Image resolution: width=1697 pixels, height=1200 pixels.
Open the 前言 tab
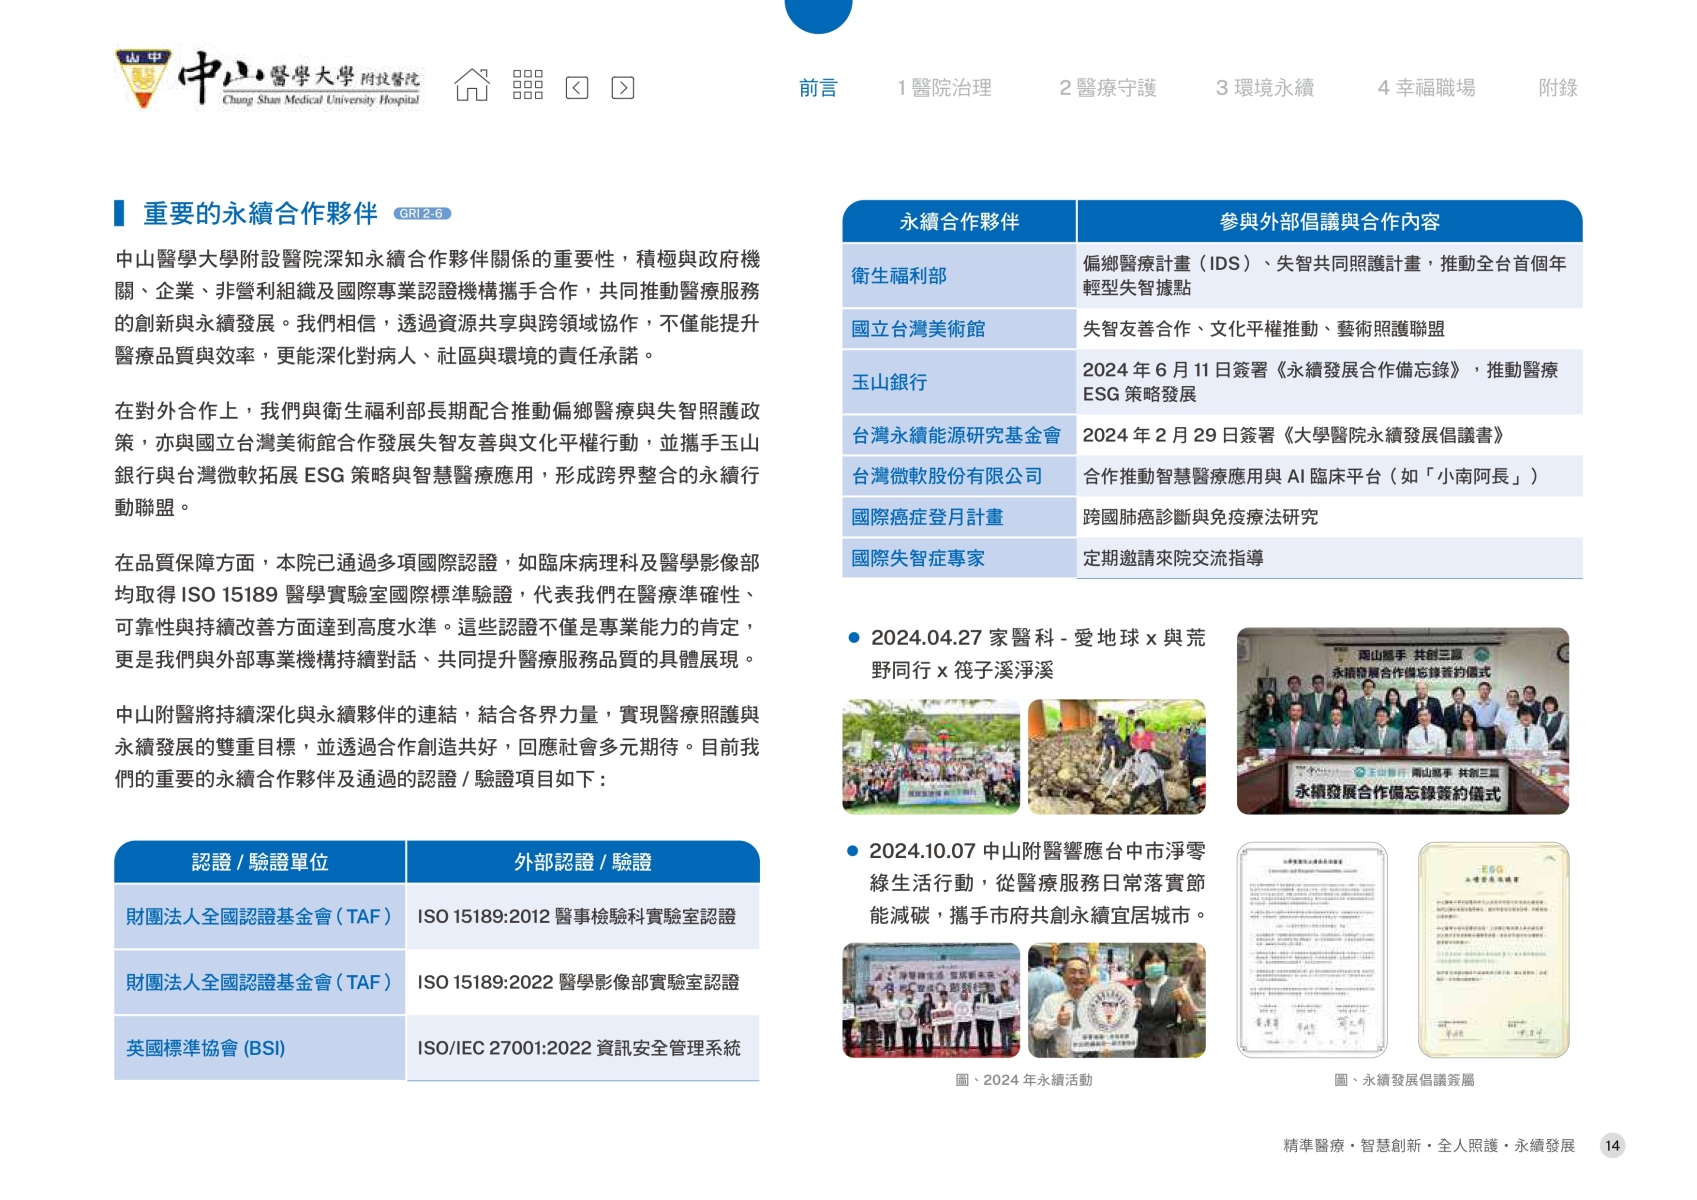(817, 88)
